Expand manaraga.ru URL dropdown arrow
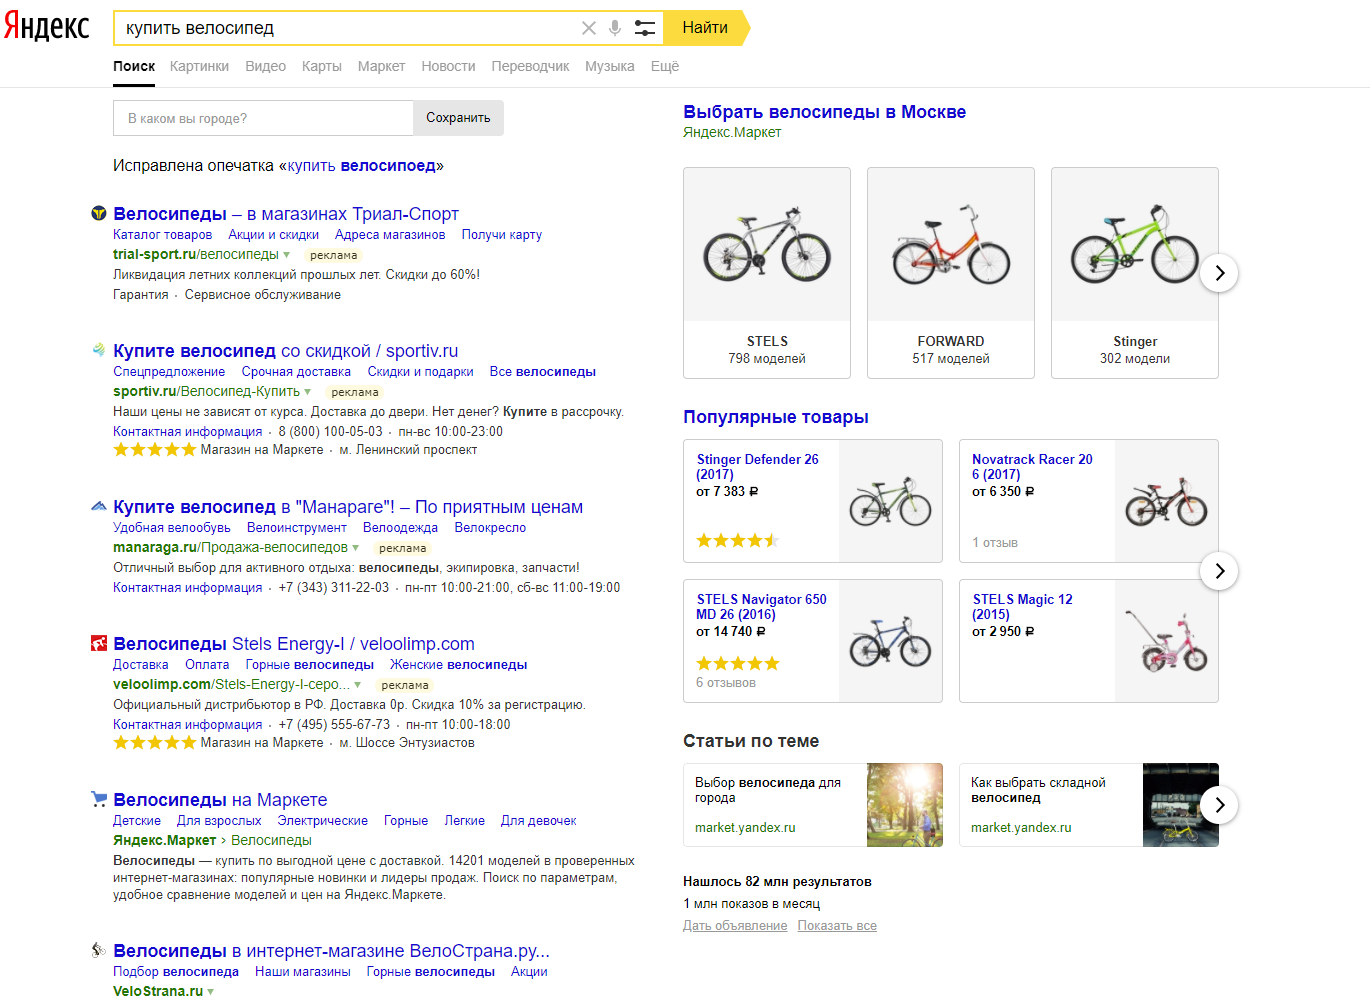 (x=356, y=548)
